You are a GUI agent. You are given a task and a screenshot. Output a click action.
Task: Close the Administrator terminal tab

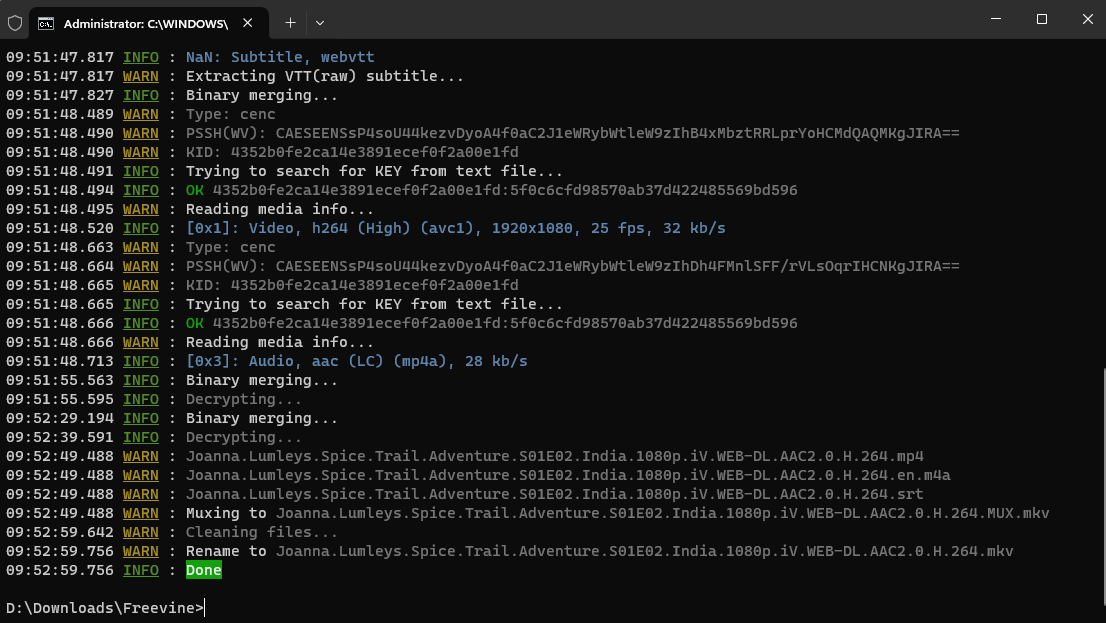pos(248,22)
